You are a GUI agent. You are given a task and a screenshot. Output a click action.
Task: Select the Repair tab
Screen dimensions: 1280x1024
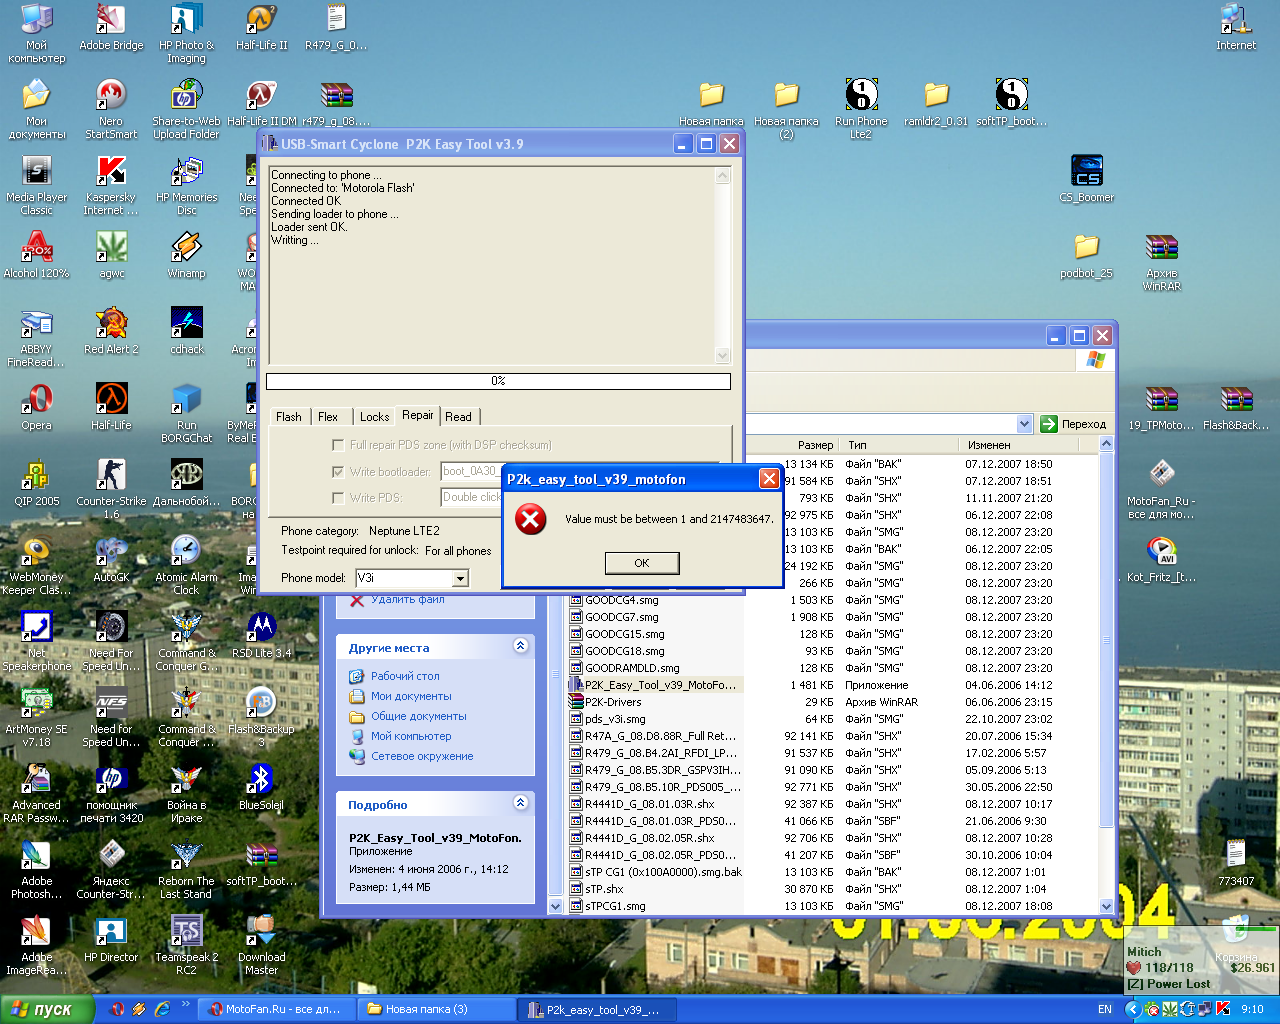[x=418, y=415]
